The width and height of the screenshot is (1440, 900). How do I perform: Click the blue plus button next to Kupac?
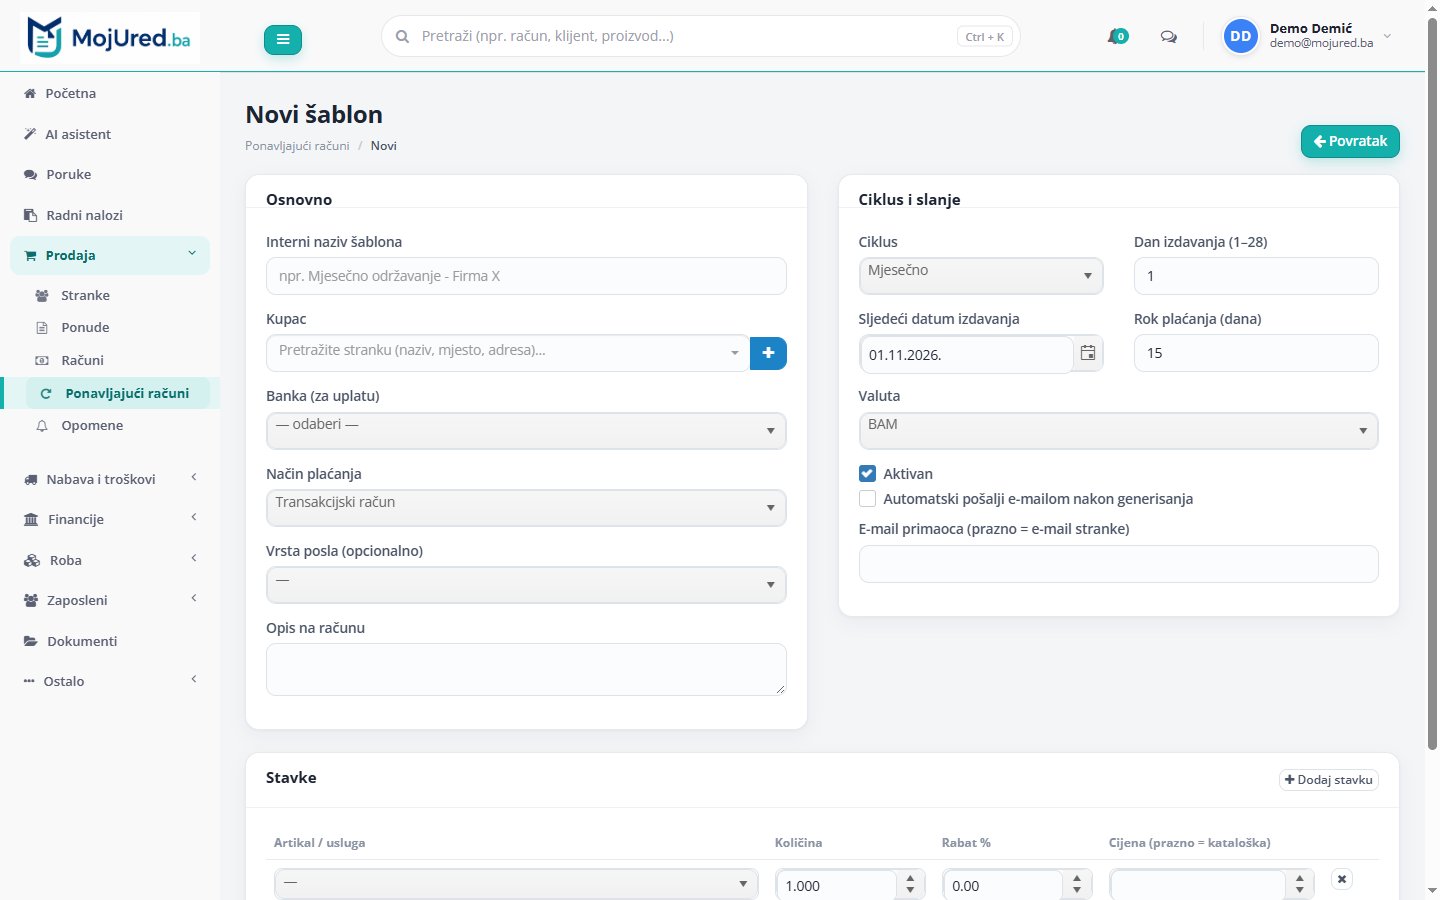point(768,353)
